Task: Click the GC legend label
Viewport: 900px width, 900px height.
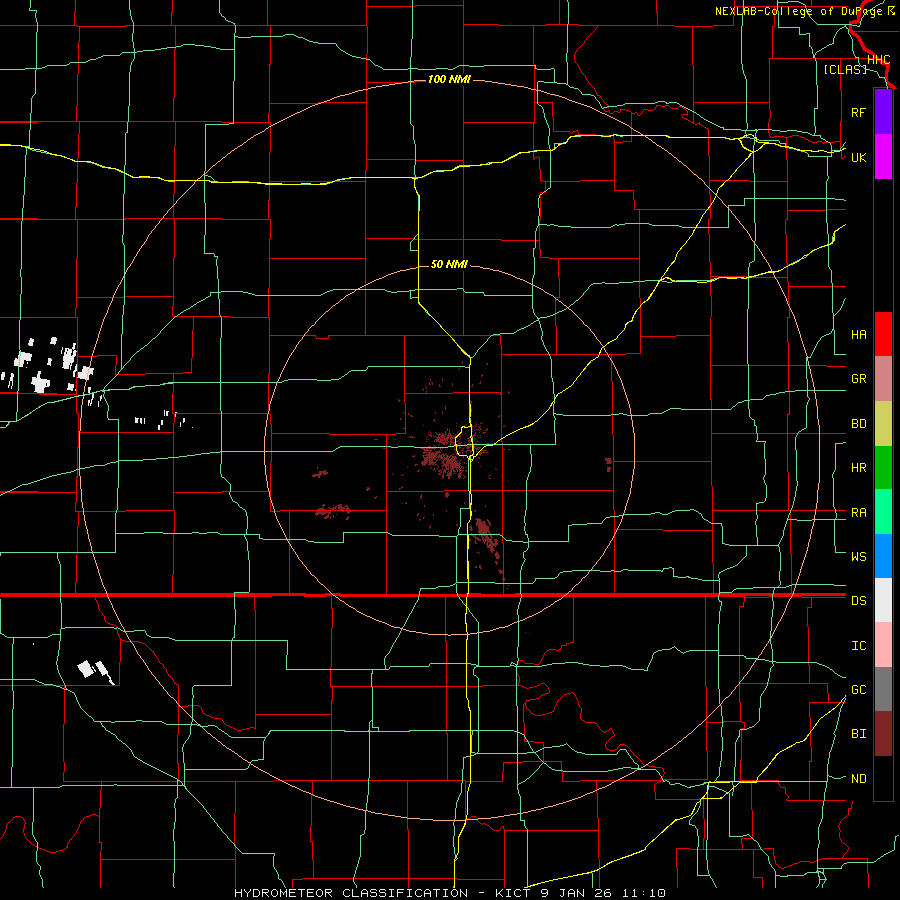Action: 858,689
